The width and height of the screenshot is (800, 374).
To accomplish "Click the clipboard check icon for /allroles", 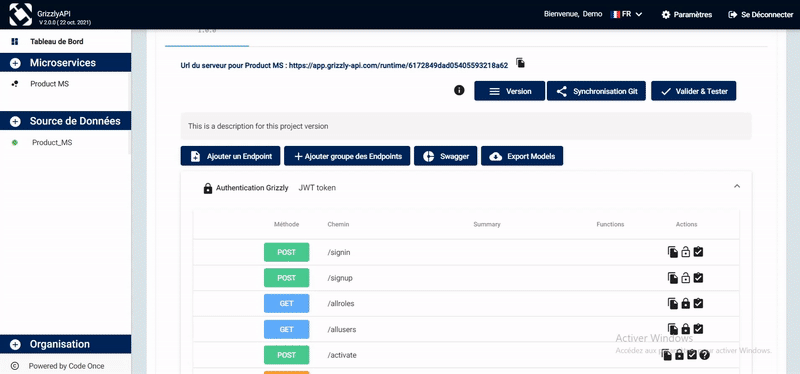I will coord(698,303).
